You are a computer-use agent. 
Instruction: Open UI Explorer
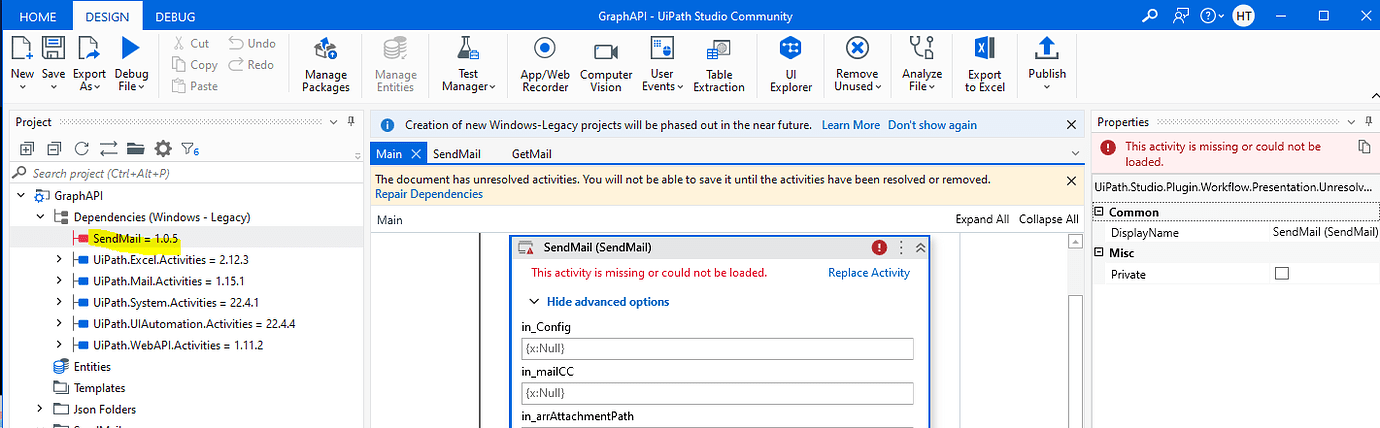pyautogui.click(x=791, y=65)
